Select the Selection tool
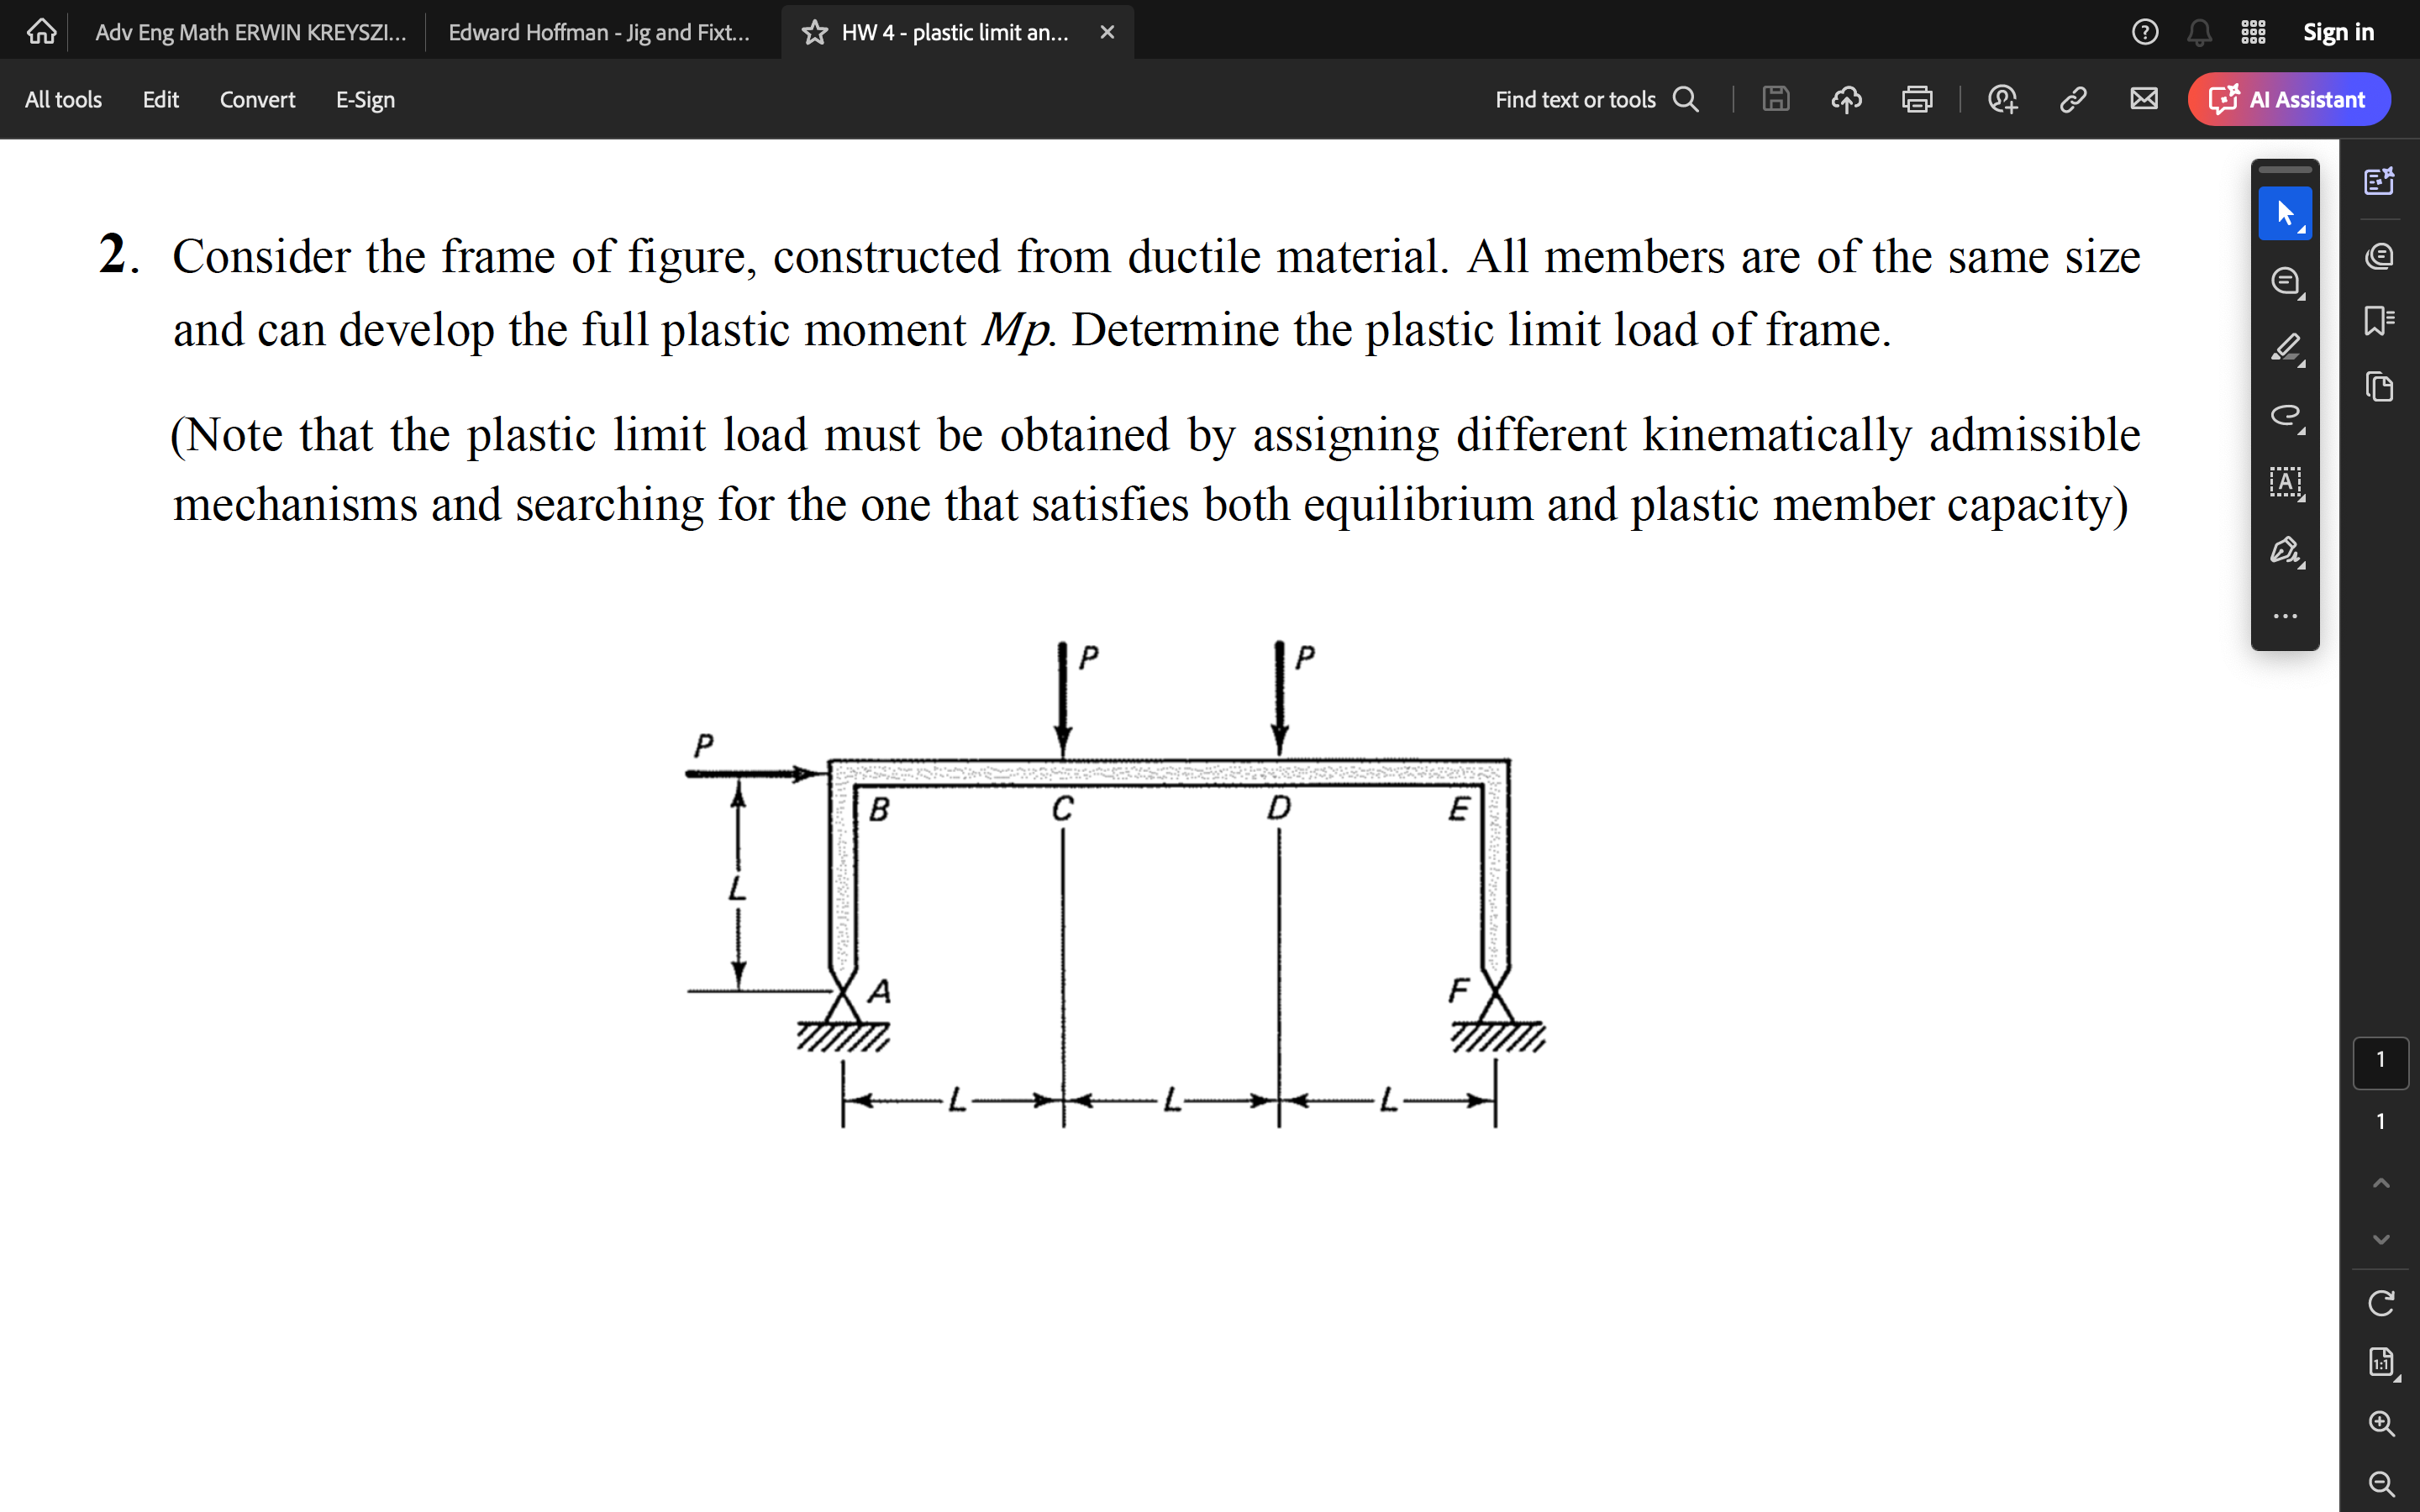 tap(2286, 213)
